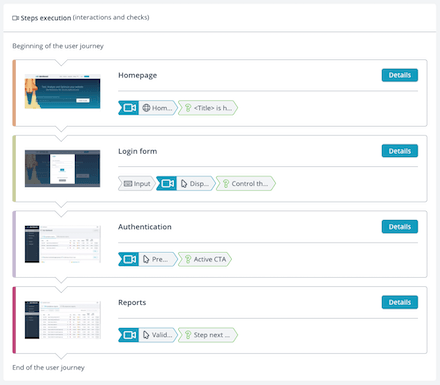Screen dimensions: 440x385
Task: Select the globe 'Hom...' navigation action
Action: click(x=158, y=108)
